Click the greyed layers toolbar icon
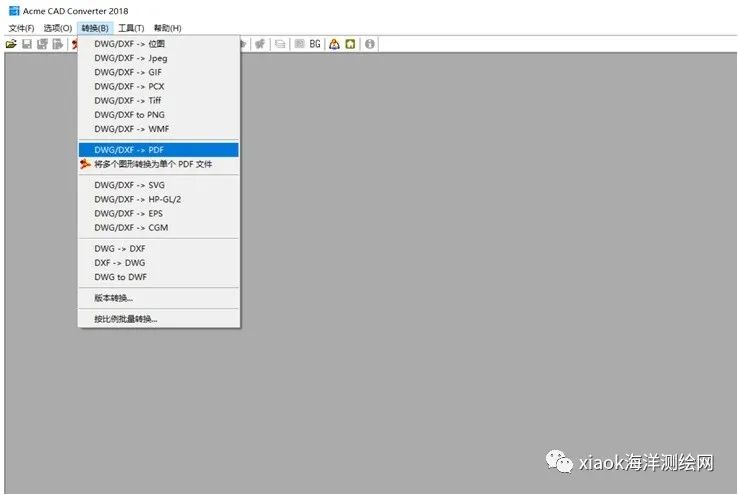The image size is (738, 495). point(280,44)
